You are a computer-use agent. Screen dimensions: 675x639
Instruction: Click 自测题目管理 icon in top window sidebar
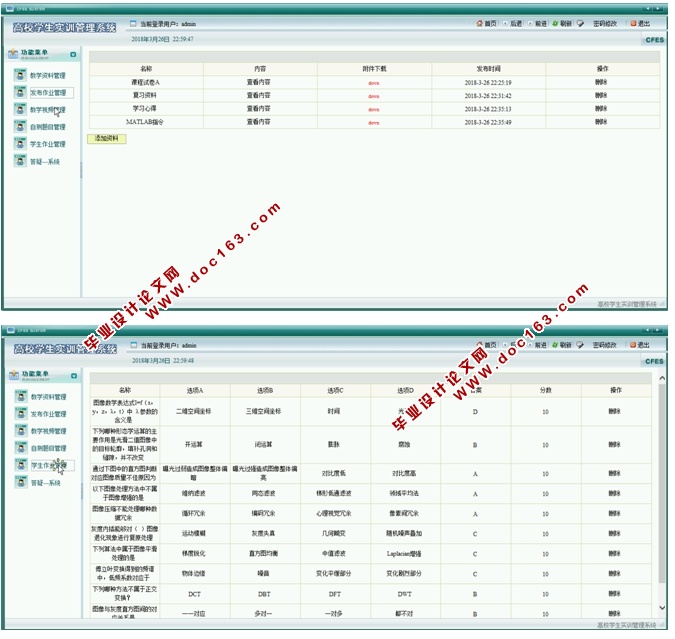point(20,127)
